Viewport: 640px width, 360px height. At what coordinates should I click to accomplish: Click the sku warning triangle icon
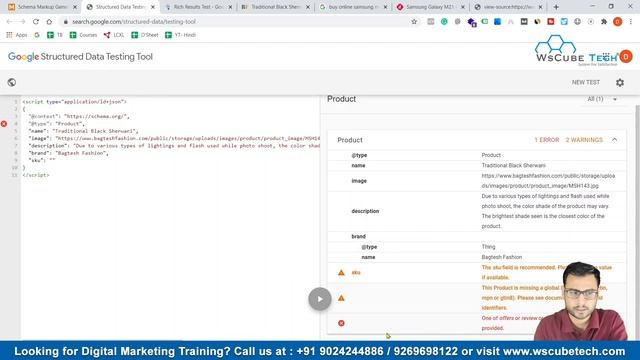click(341, 273)
